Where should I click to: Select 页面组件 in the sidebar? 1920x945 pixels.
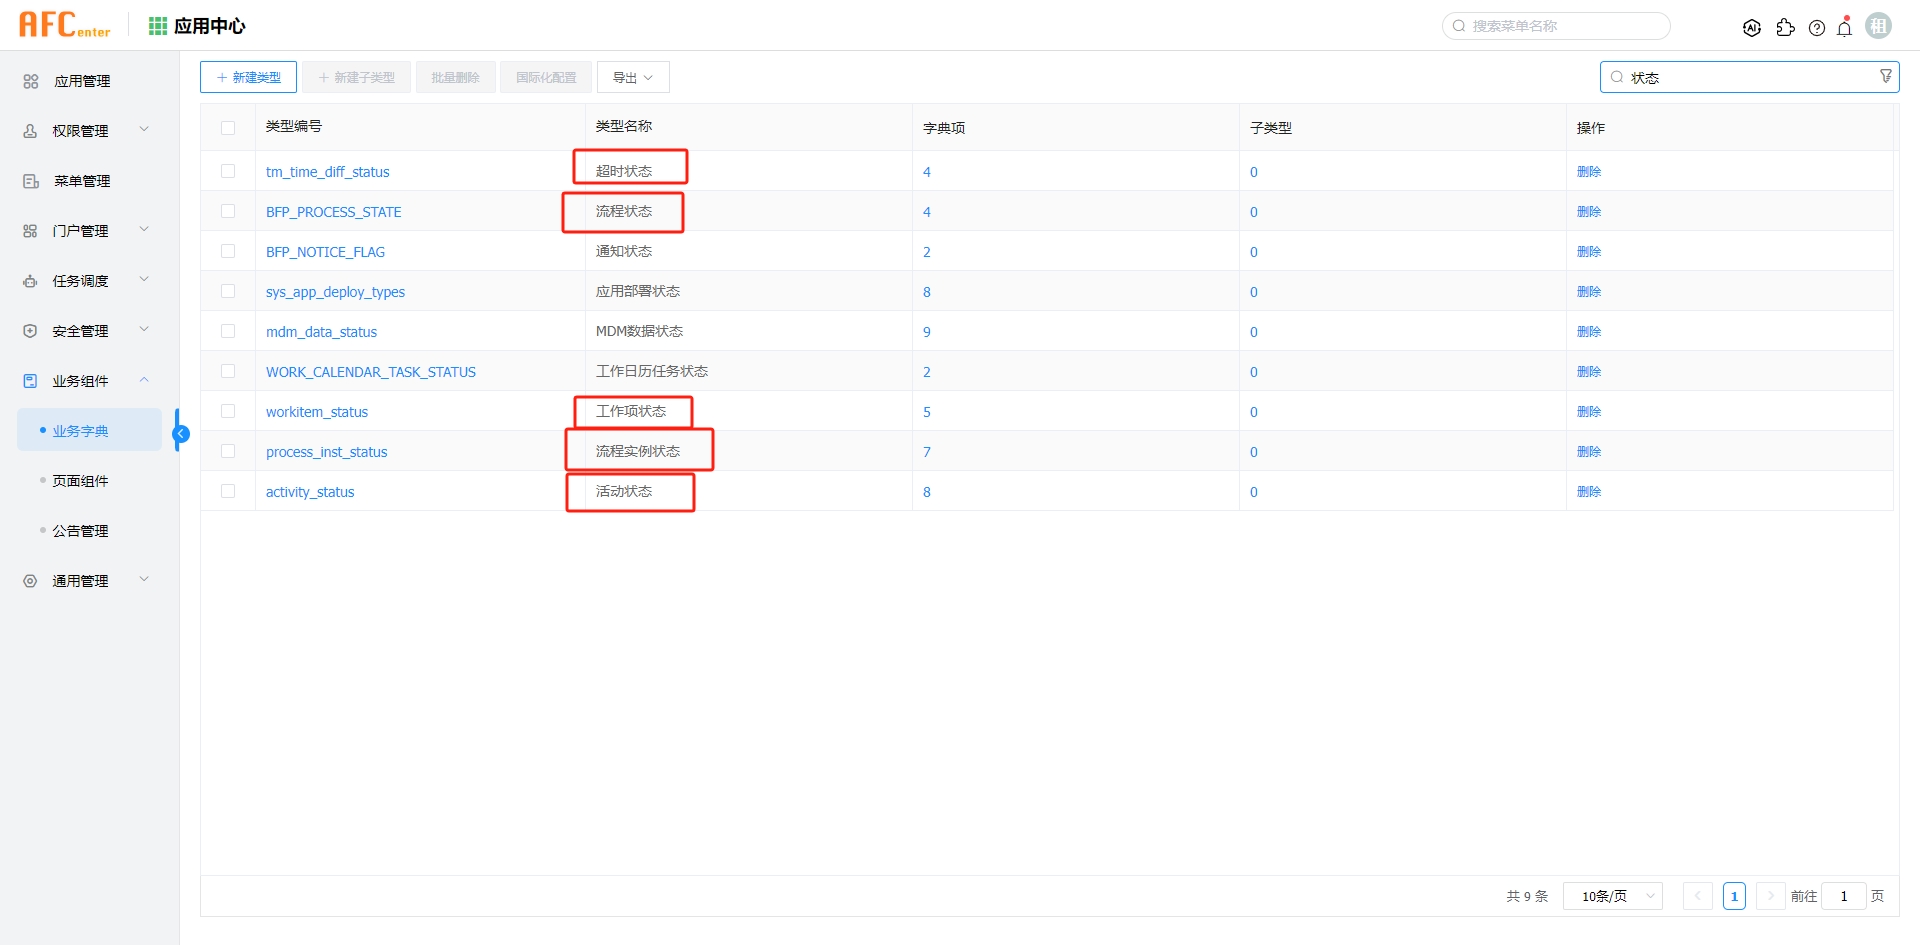[81, 480]
